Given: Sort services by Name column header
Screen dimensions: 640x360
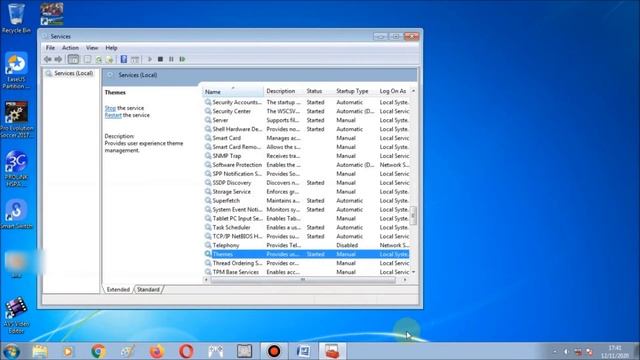Looking at the screenshot, I should pos(233,91).
